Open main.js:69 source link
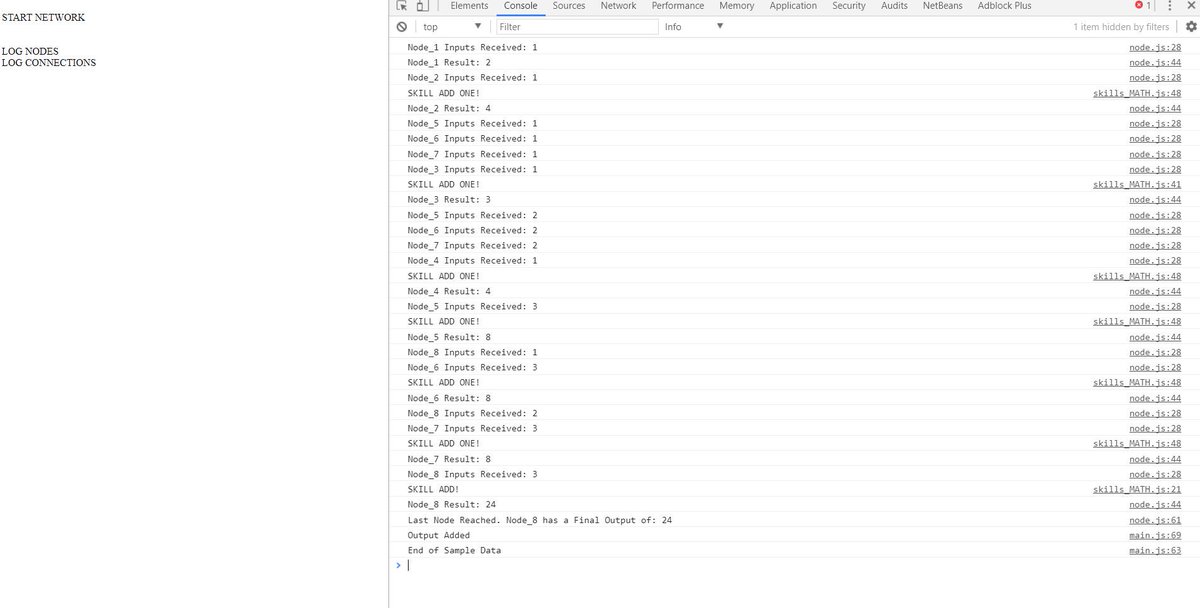1200x608 pixels. pos(1155,535)
